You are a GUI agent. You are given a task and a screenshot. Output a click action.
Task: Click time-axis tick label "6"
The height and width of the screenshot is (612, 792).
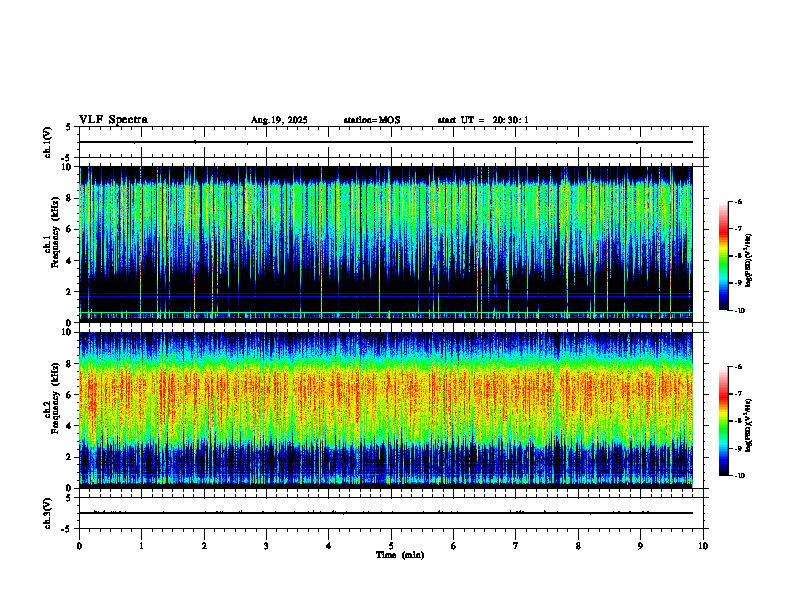454,546
